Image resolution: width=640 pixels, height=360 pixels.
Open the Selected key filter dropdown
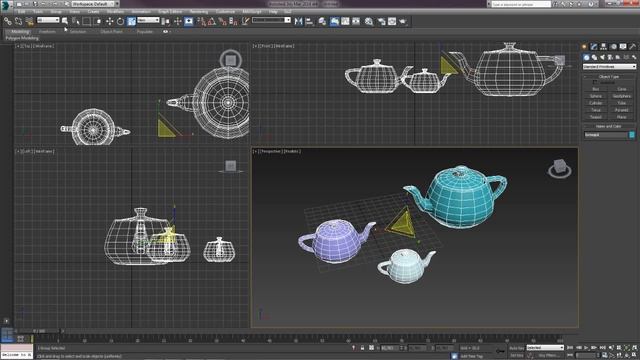[x=545, y=348]
